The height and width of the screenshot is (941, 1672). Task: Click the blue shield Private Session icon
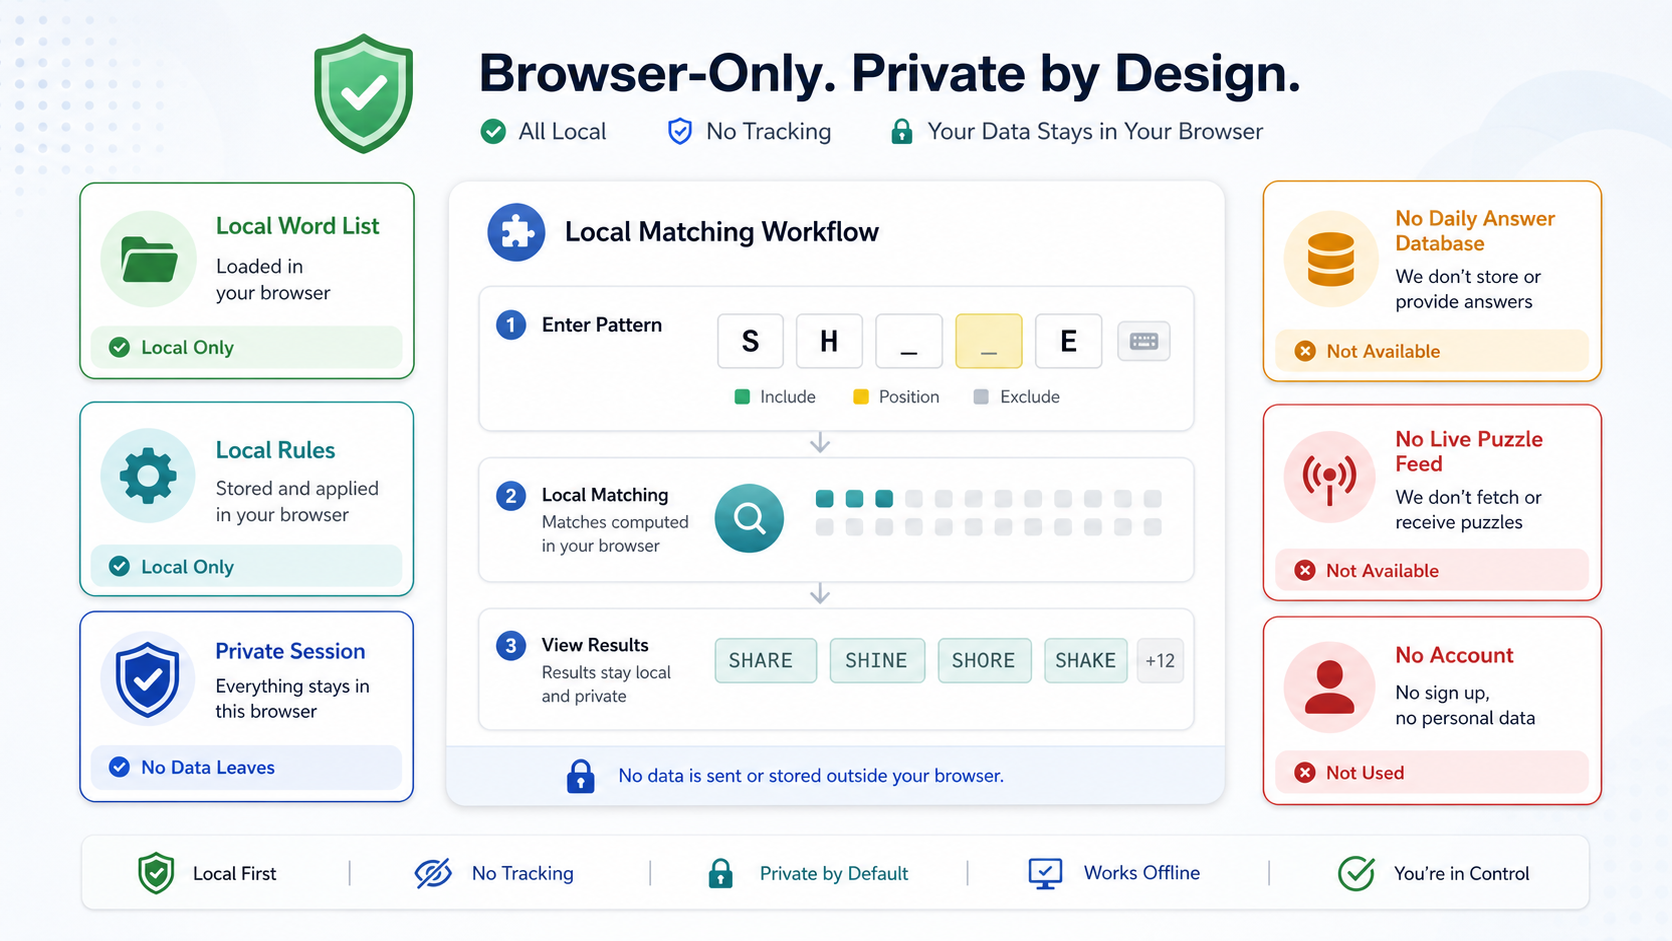click(x=148, y=679)
